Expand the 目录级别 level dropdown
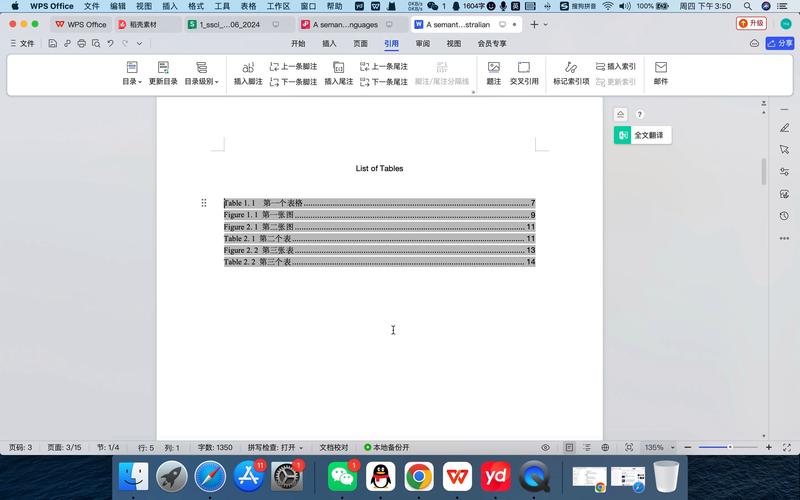Screen dimensions: 800x500 [202, 73]
